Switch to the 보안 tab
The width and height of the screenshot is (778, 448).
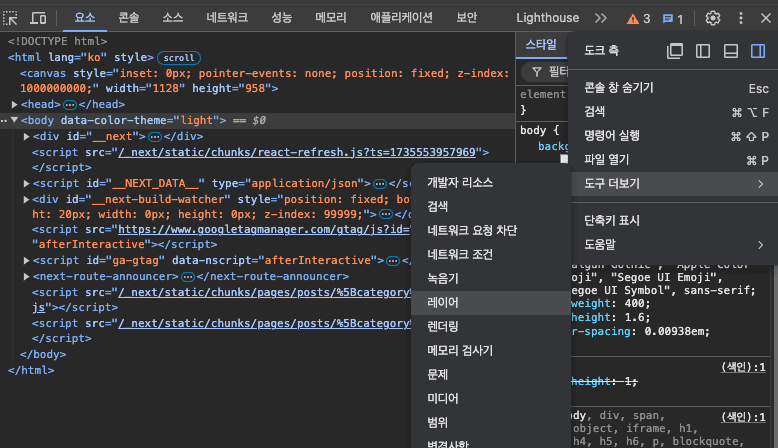tap(467, 18)
